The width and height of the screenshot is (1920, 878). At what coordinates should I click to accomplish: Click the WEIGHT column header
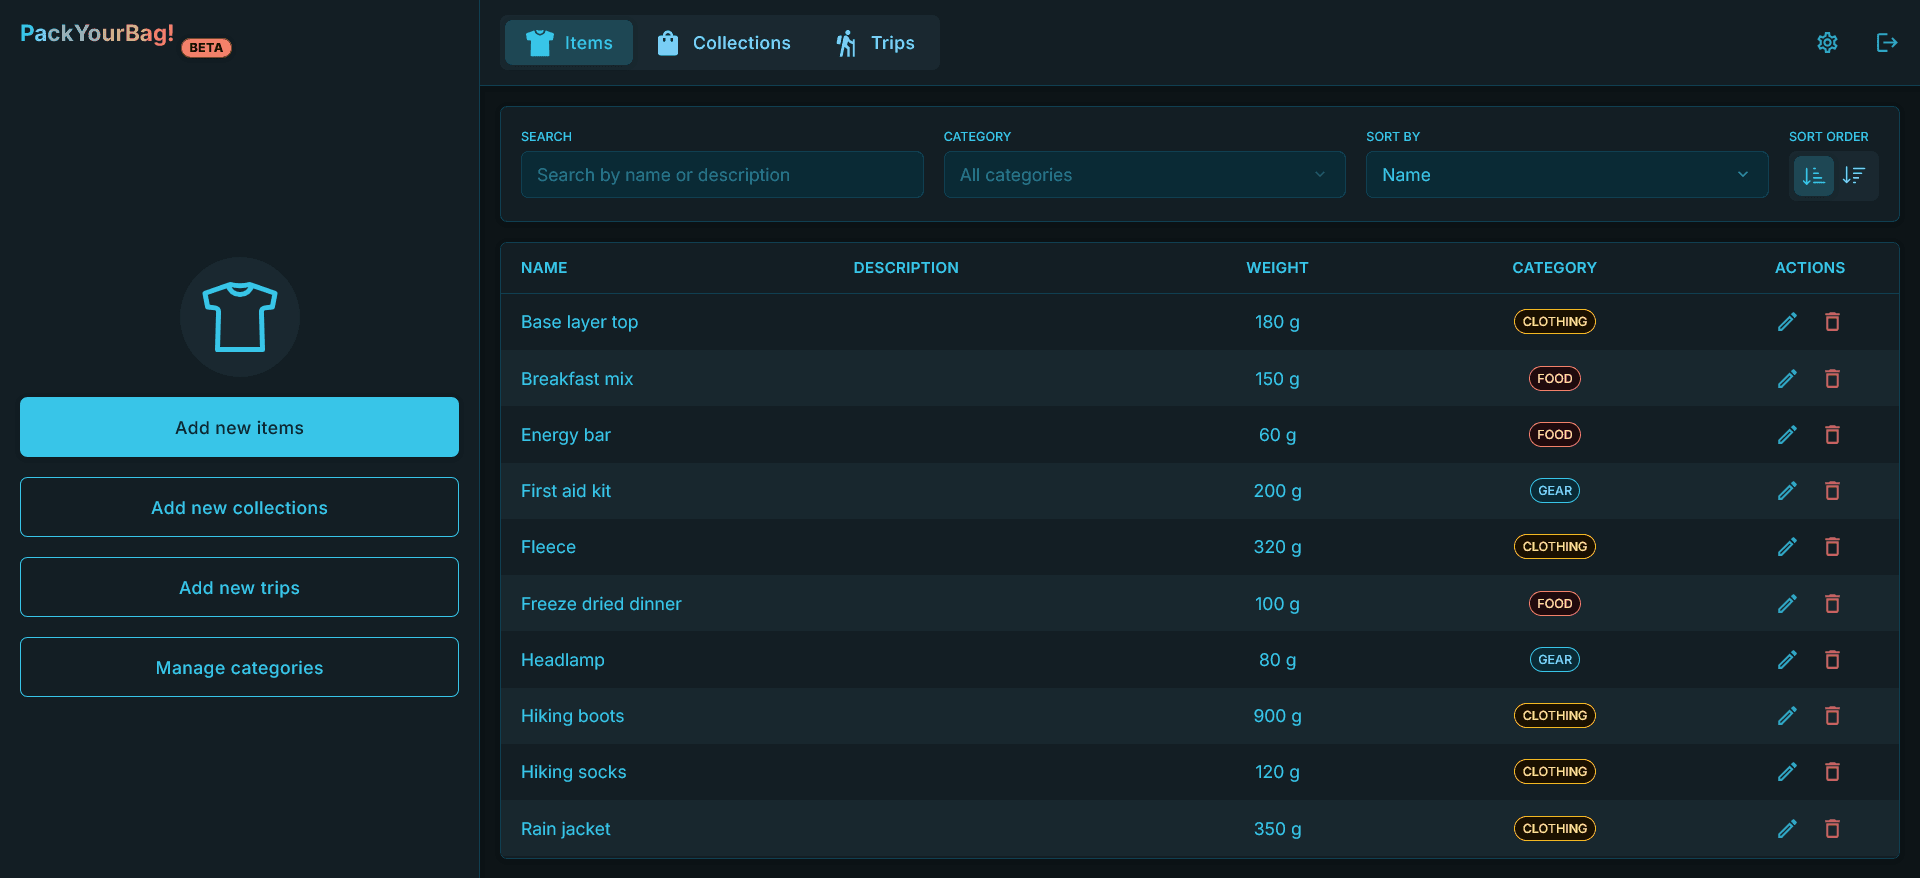pyautogui.click(x=1277, y=268)
